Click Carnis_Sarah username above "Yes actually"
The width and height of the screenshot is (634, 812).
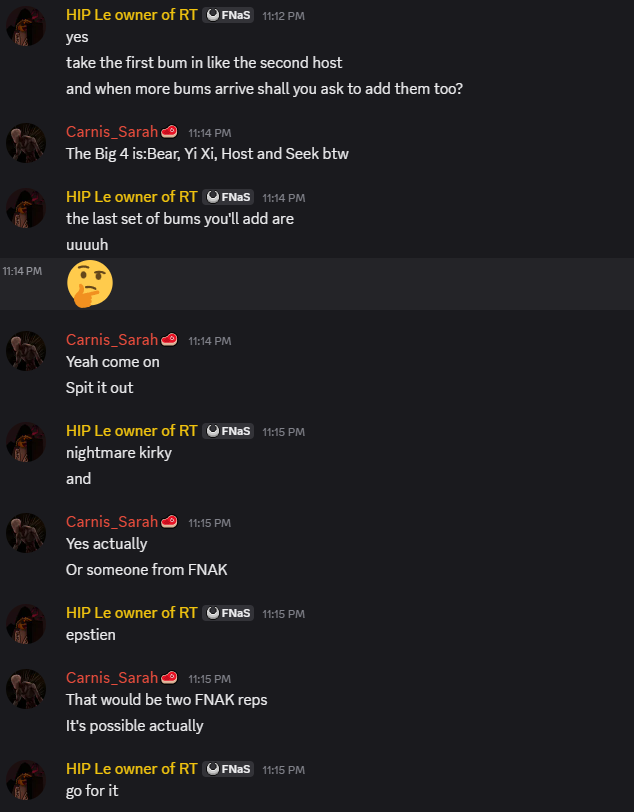tap(112, 522)
